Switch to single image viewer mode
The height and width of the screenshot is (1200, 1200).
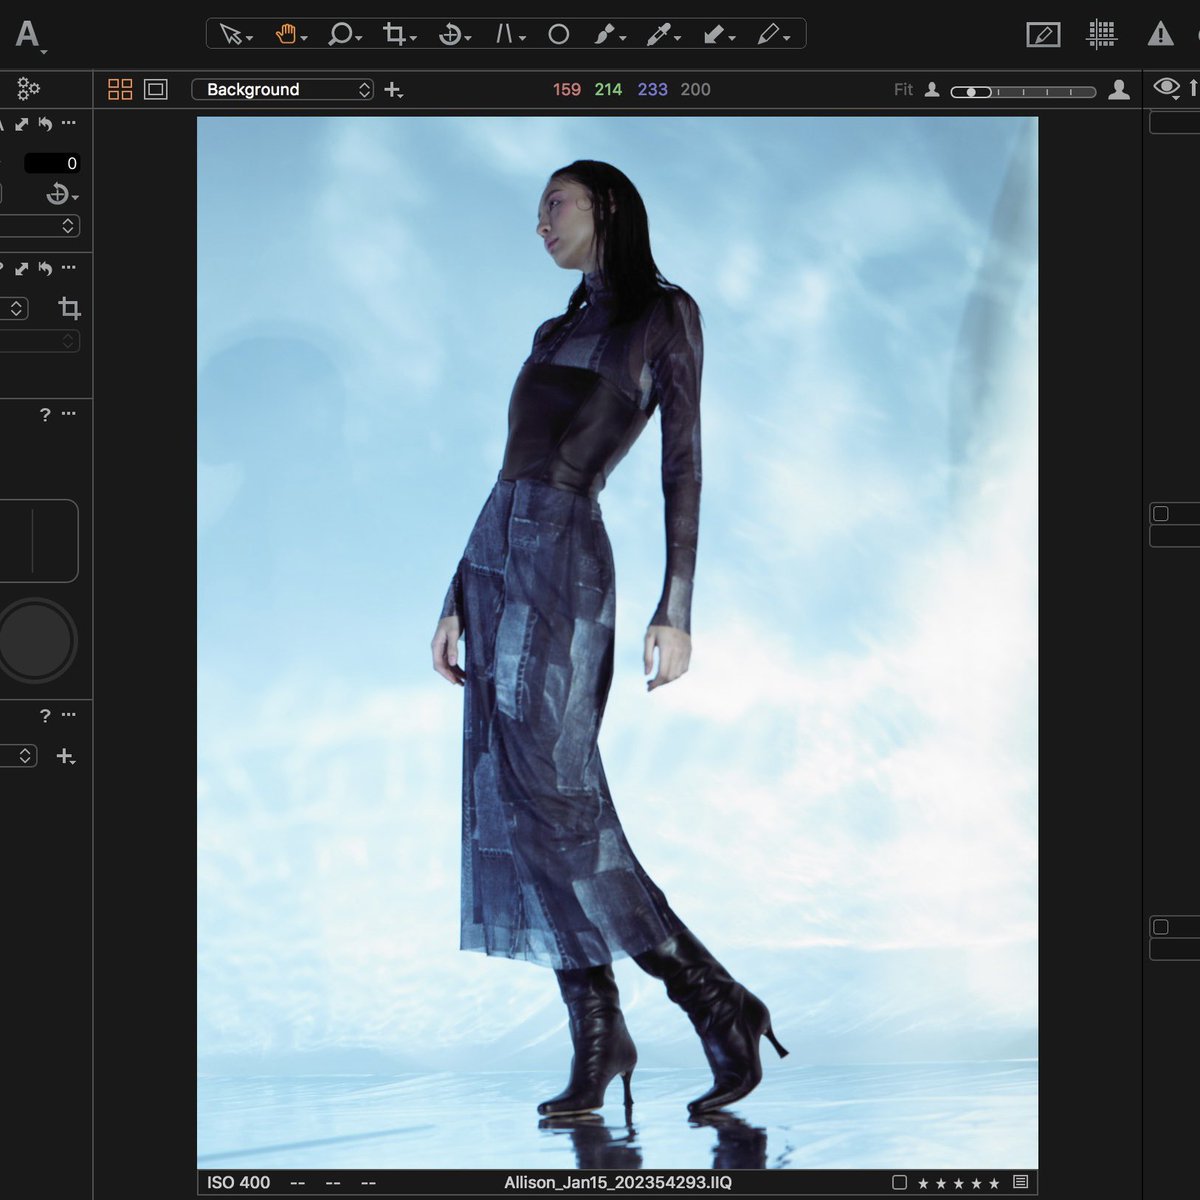pyautogui.click(x=156, y=89)
